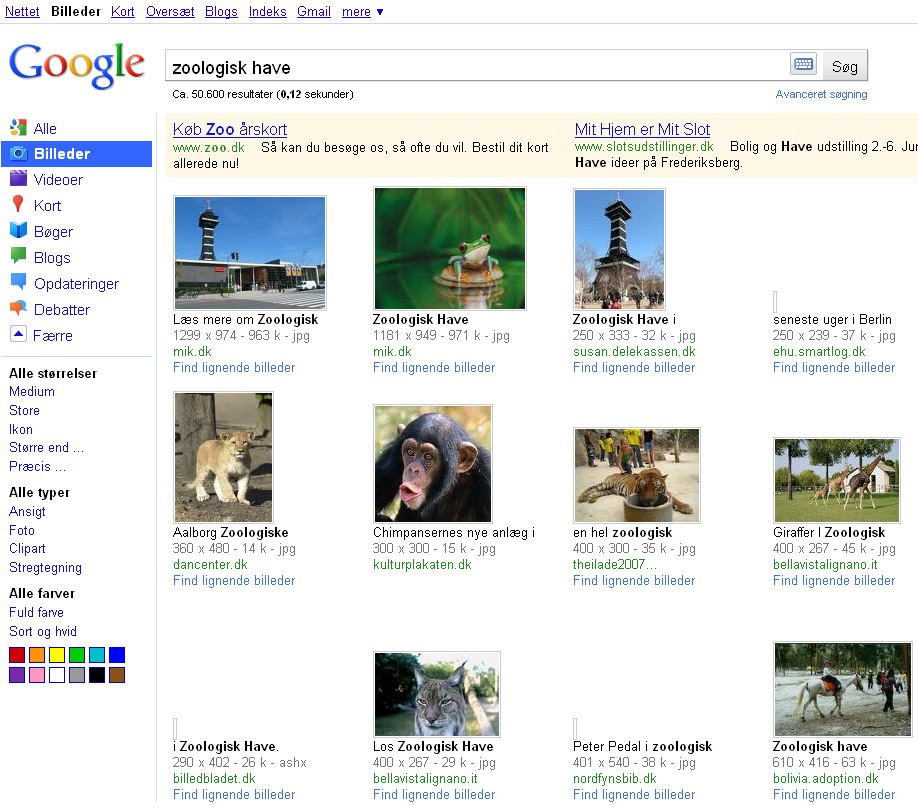Pick the white color swatch
Viewport: 918px width, 808px height.
(x=57, y=675)
